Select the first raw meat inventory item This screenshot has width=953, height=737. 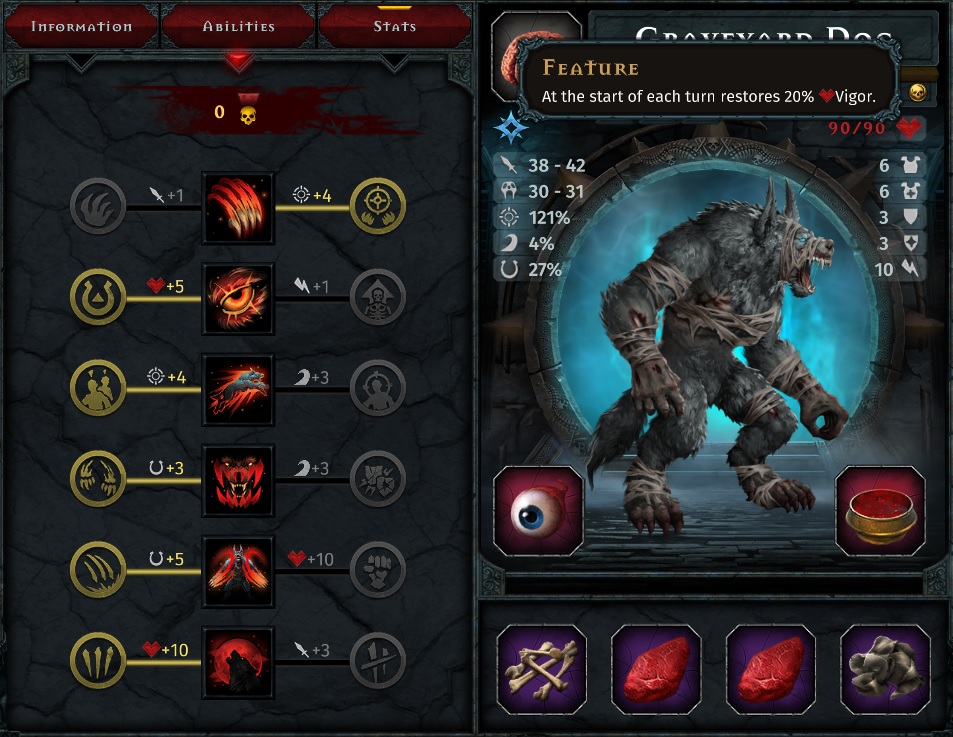coord(656,669)
